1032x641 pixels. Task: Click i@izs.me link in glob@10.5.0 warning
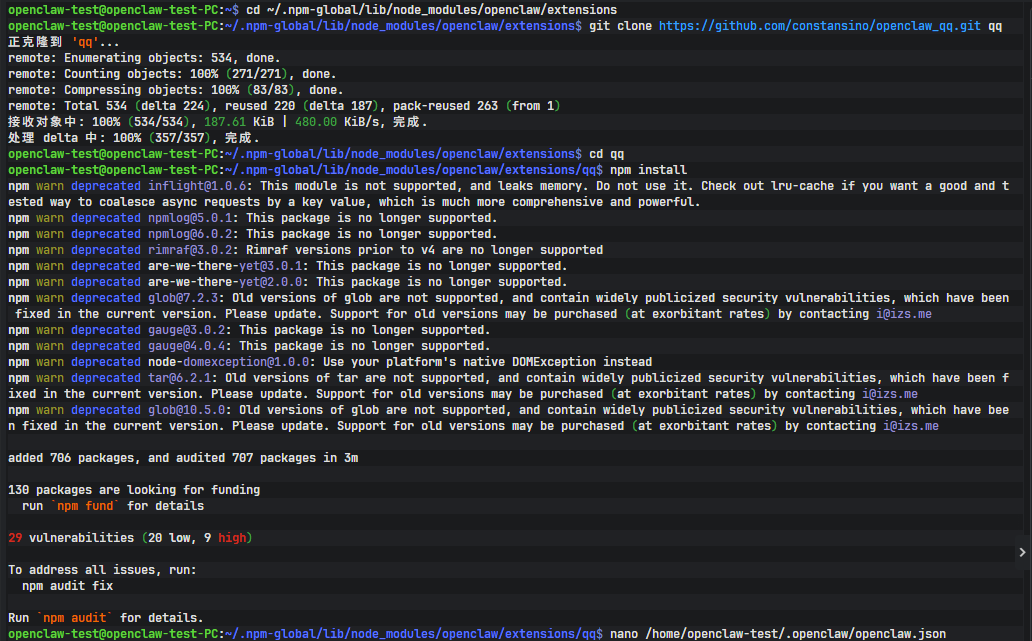pyautogui.click(x=910, y=426)
